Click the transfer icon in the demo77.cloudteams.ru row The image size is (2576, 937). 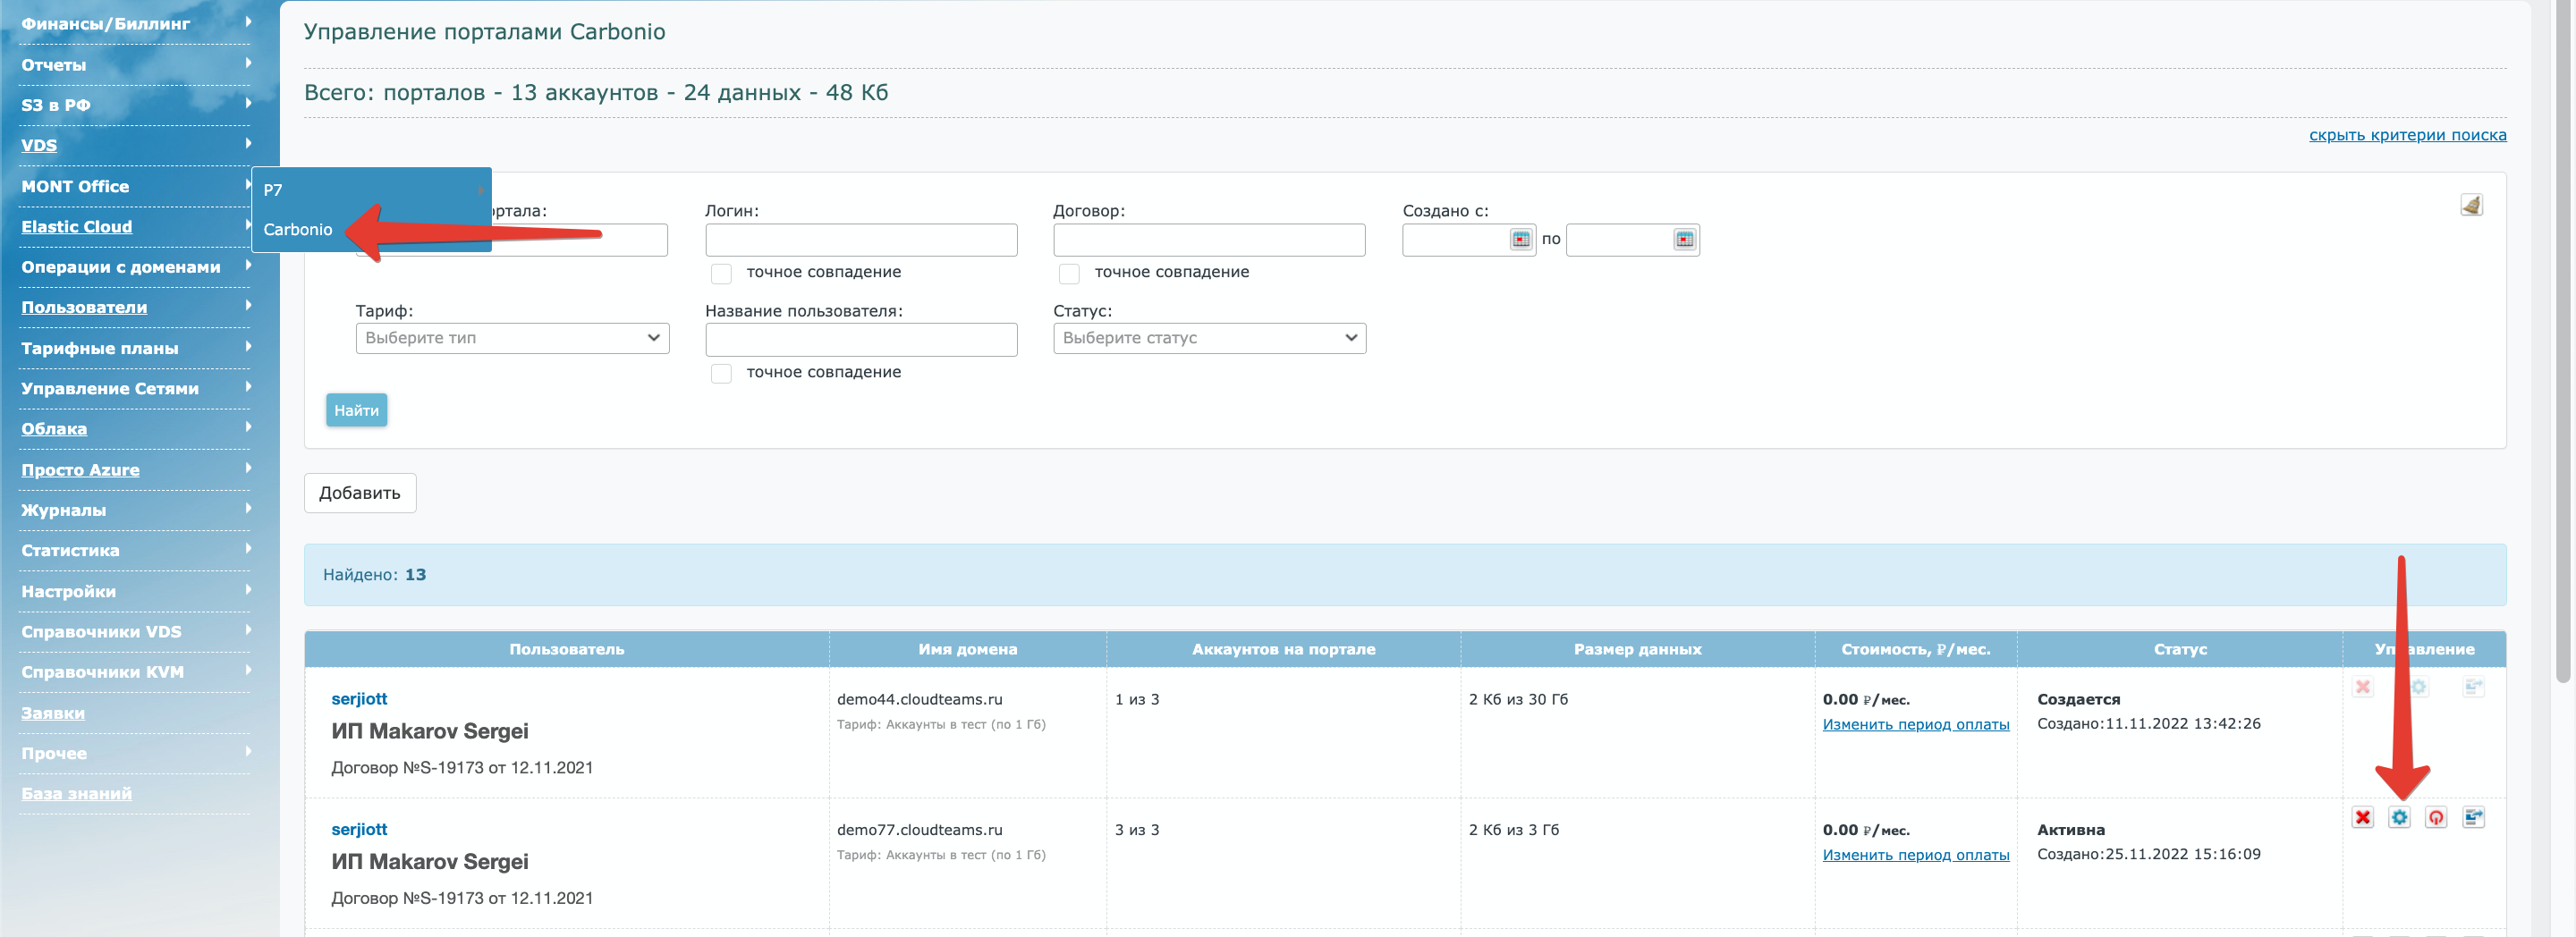click(x=2473, y=817)
